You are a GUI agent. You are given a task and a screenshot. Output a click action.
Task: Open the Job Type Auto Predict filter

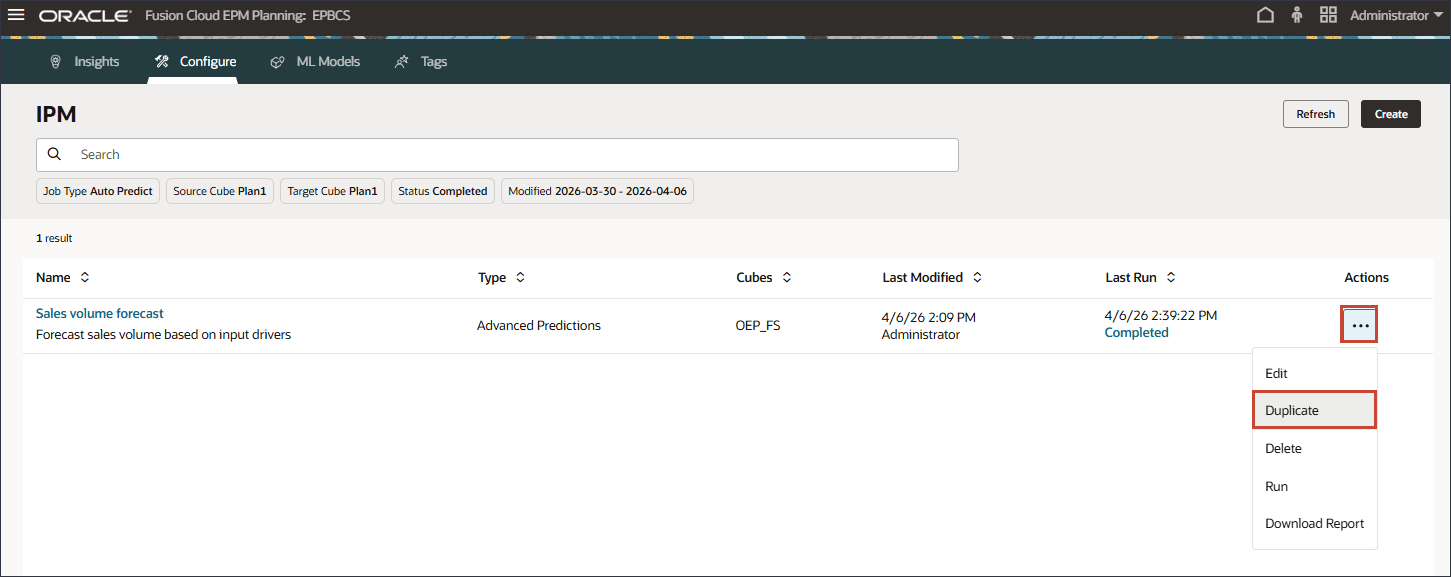pos(98,191)
